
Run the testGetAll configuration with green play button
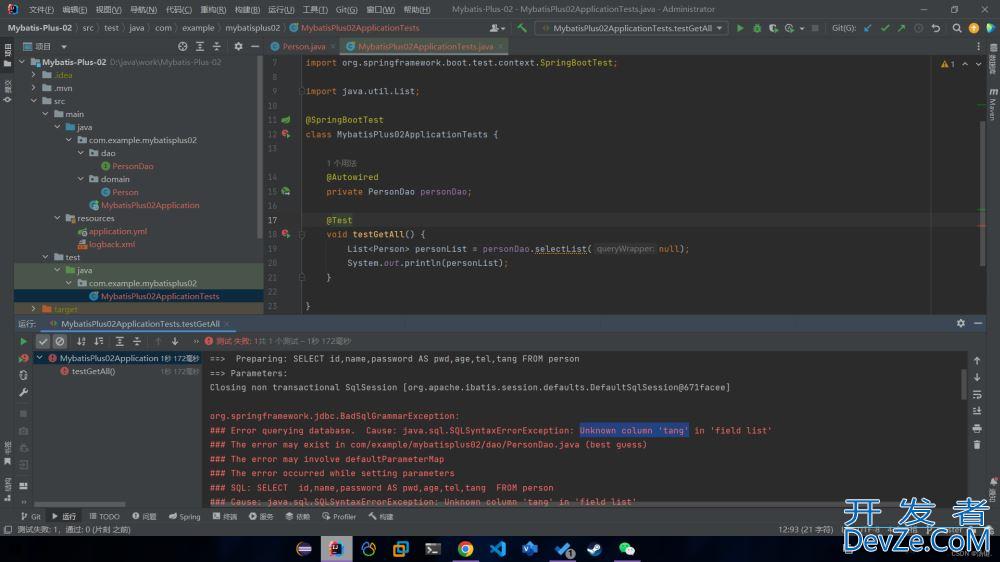click(x=740, y=28)
